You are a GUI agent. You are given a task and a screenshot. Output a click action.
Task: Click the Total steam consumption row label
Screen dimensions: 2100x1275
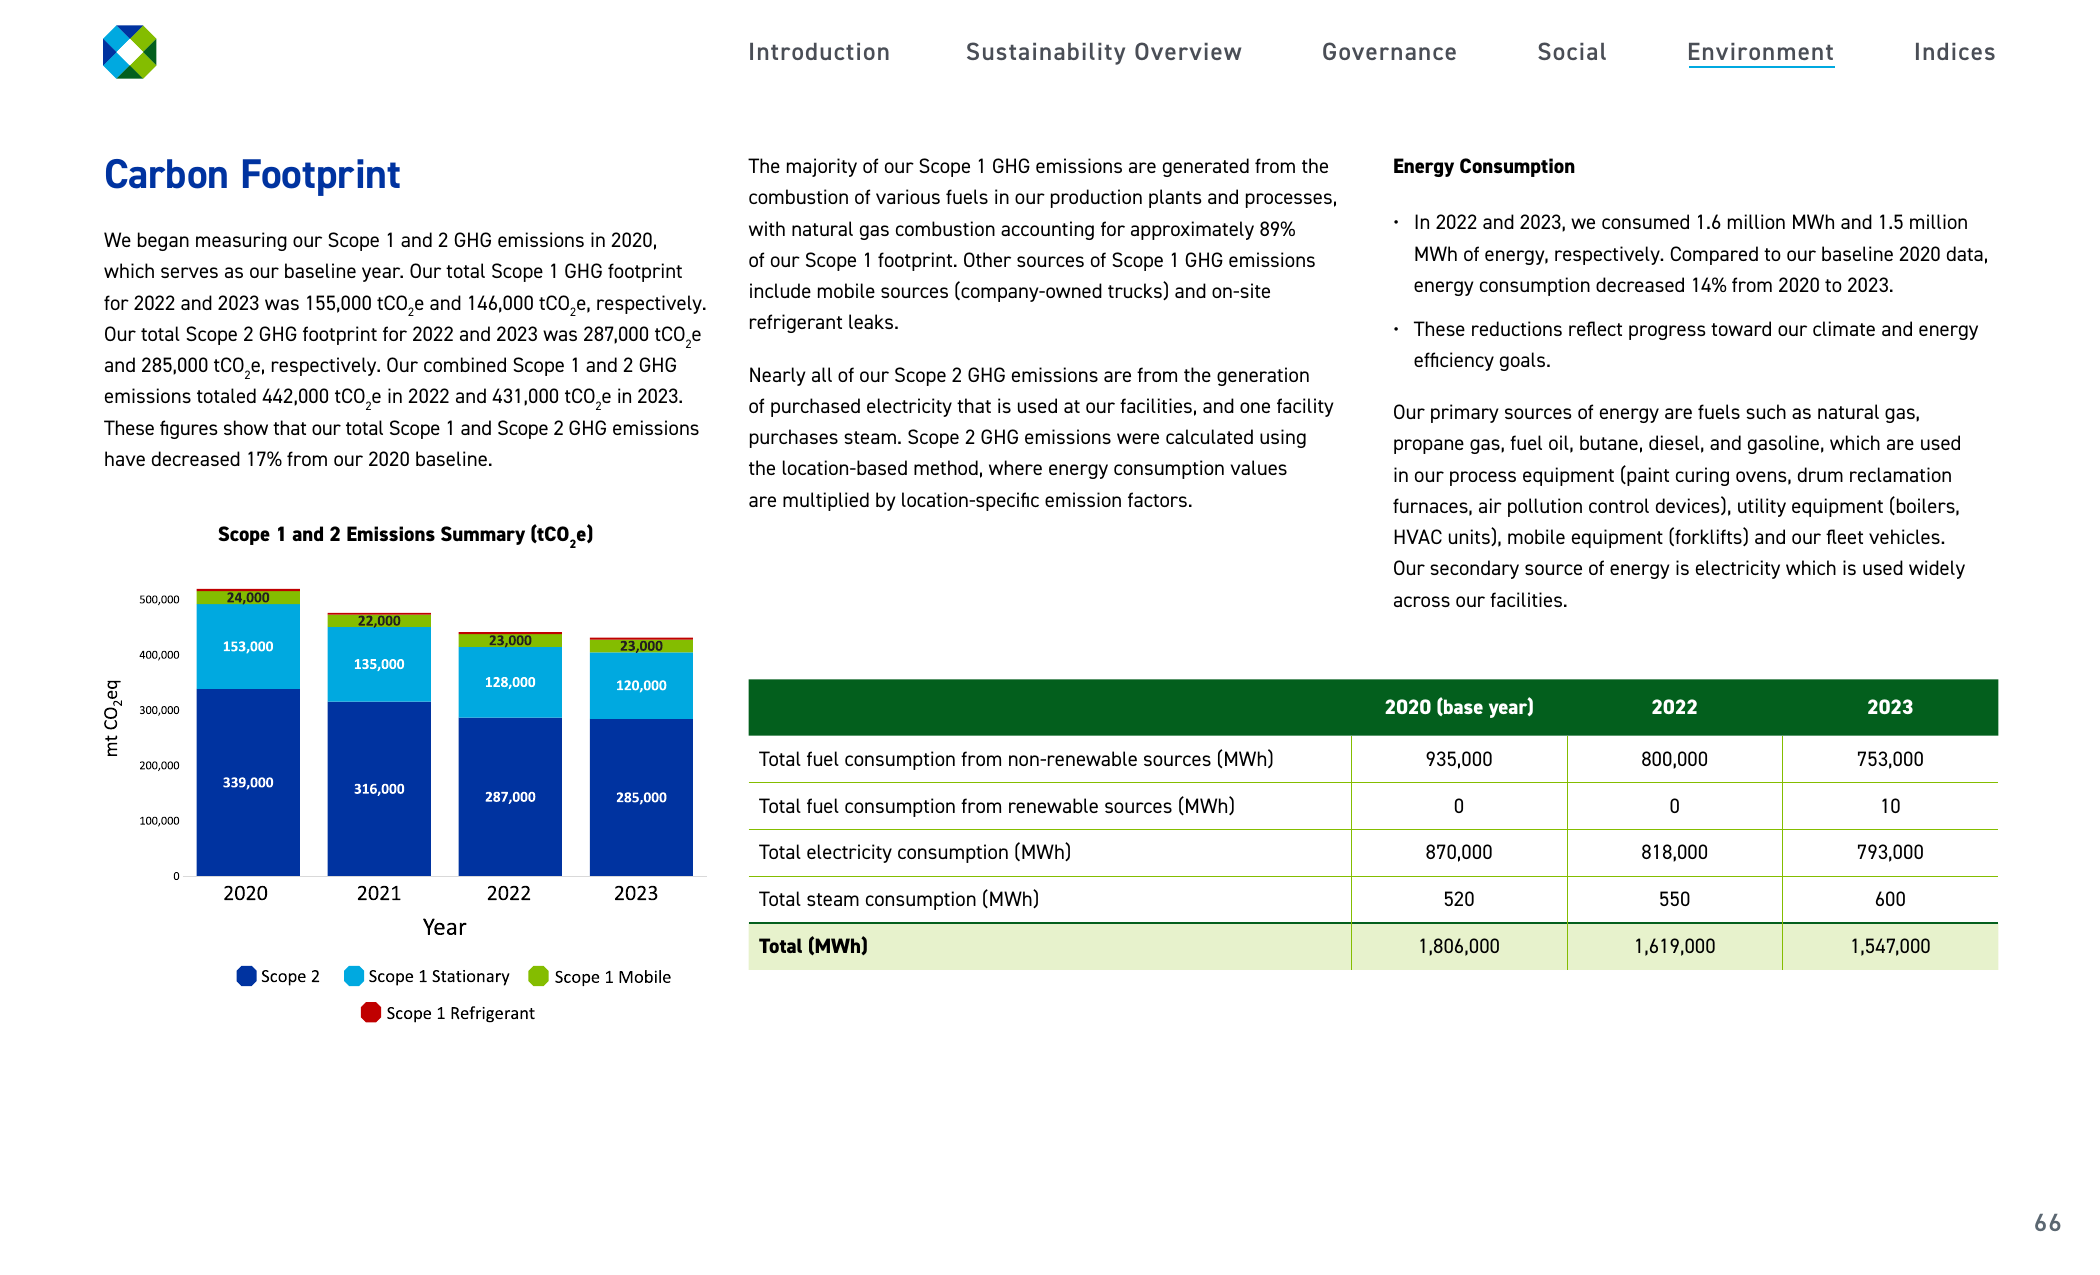(899, 899)
